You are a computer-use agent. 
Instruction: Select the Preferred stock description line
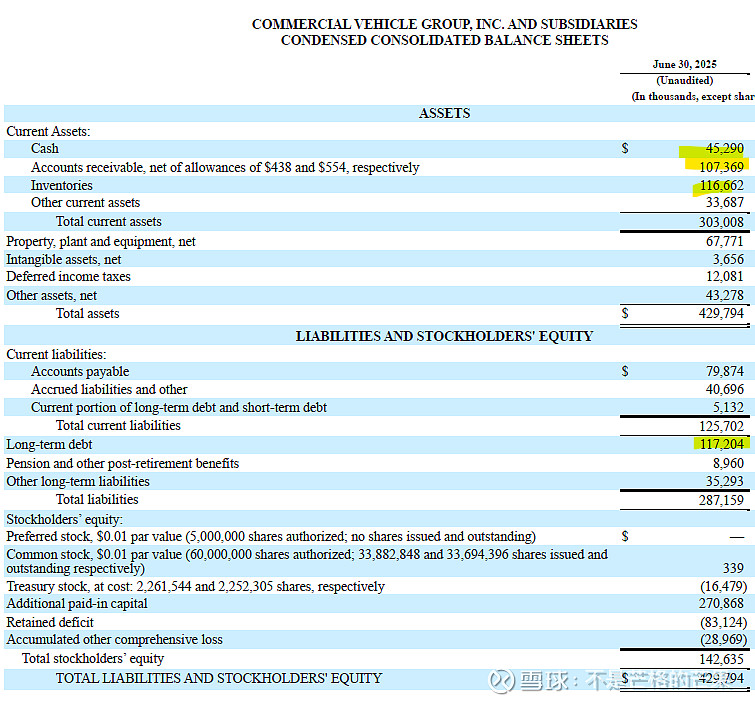(x=271, y=536)
